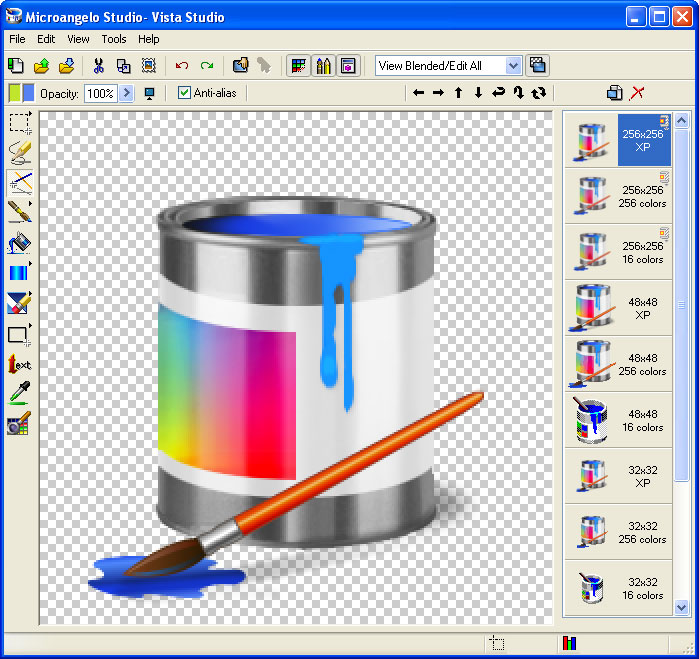
Task: Toggle the color grid view button
Action: [x=298, y=66]
